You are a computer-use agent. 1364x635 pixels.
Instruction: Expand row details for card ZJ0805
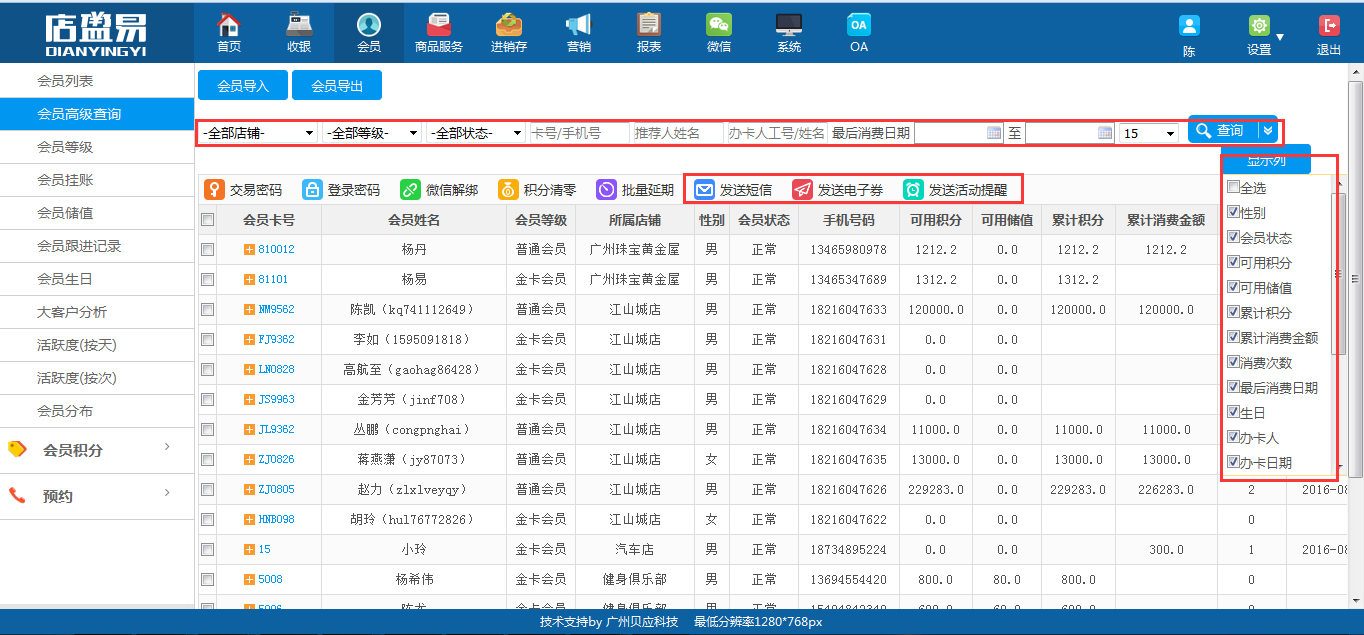[x=249, y=489]
